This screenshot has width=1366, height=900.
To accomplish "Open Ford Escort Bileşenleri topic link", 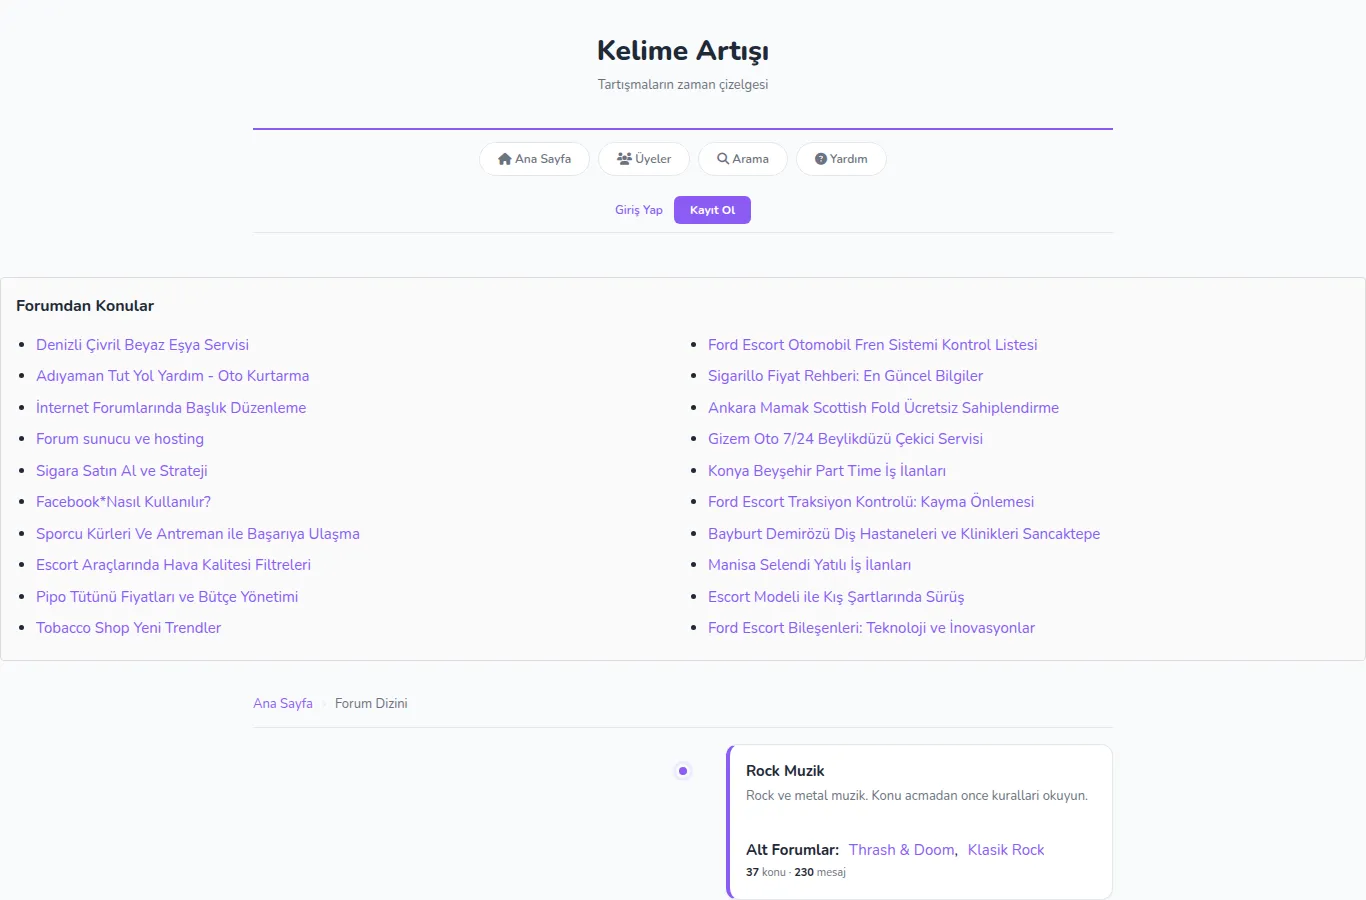I will (x=871, y=628).
